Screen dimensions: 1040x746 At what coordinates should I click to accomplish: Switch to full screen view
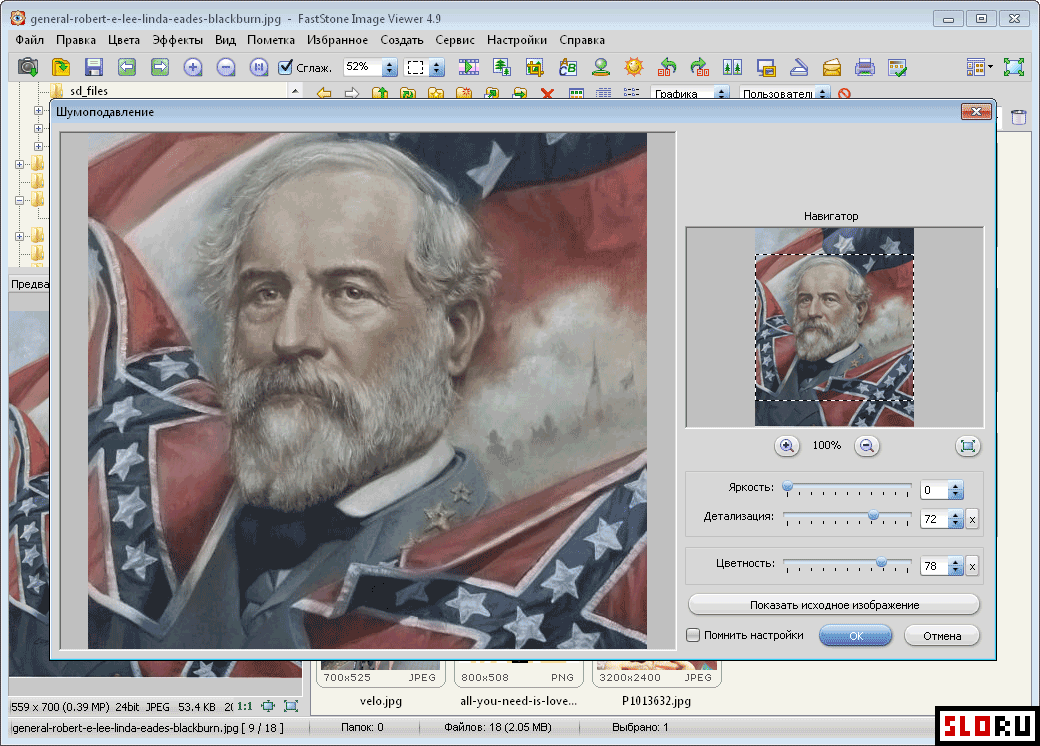point(1014,67)
